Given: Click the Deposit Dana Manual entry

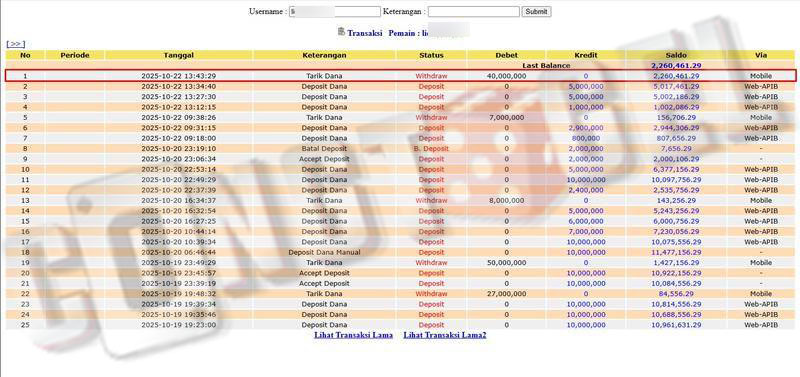Looking at the screenshot, I should 324,252.
